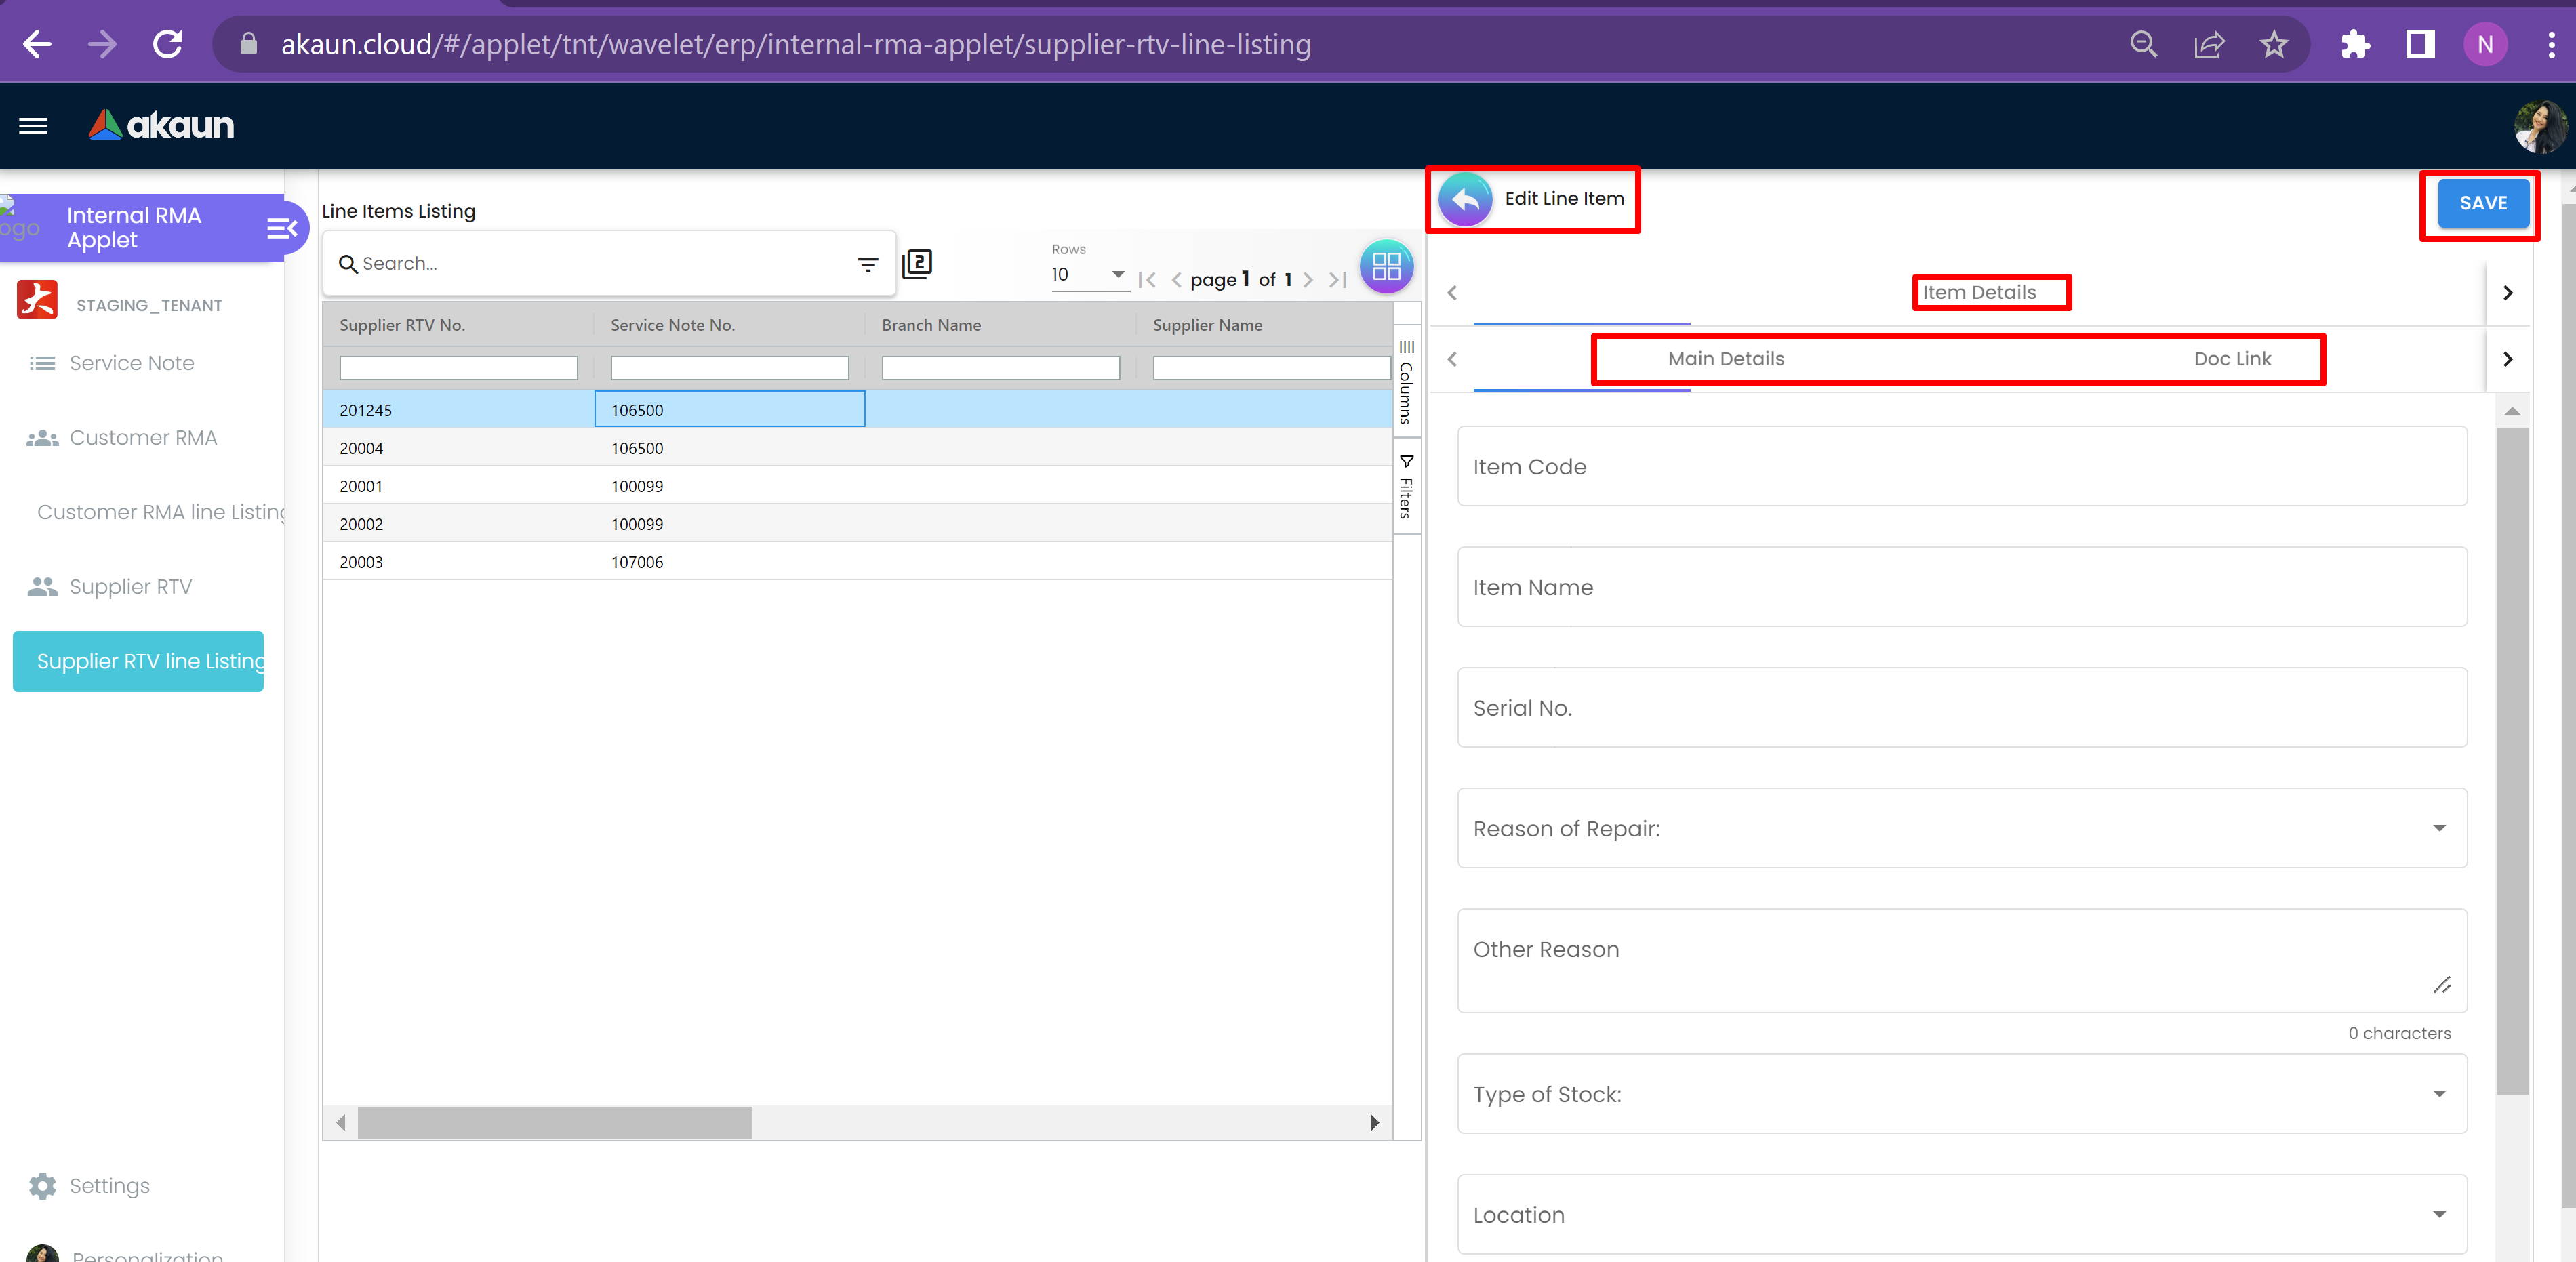The image size is (2576, 1262).
Task: Bookmark page with star icon
Action: [2273, 45]
